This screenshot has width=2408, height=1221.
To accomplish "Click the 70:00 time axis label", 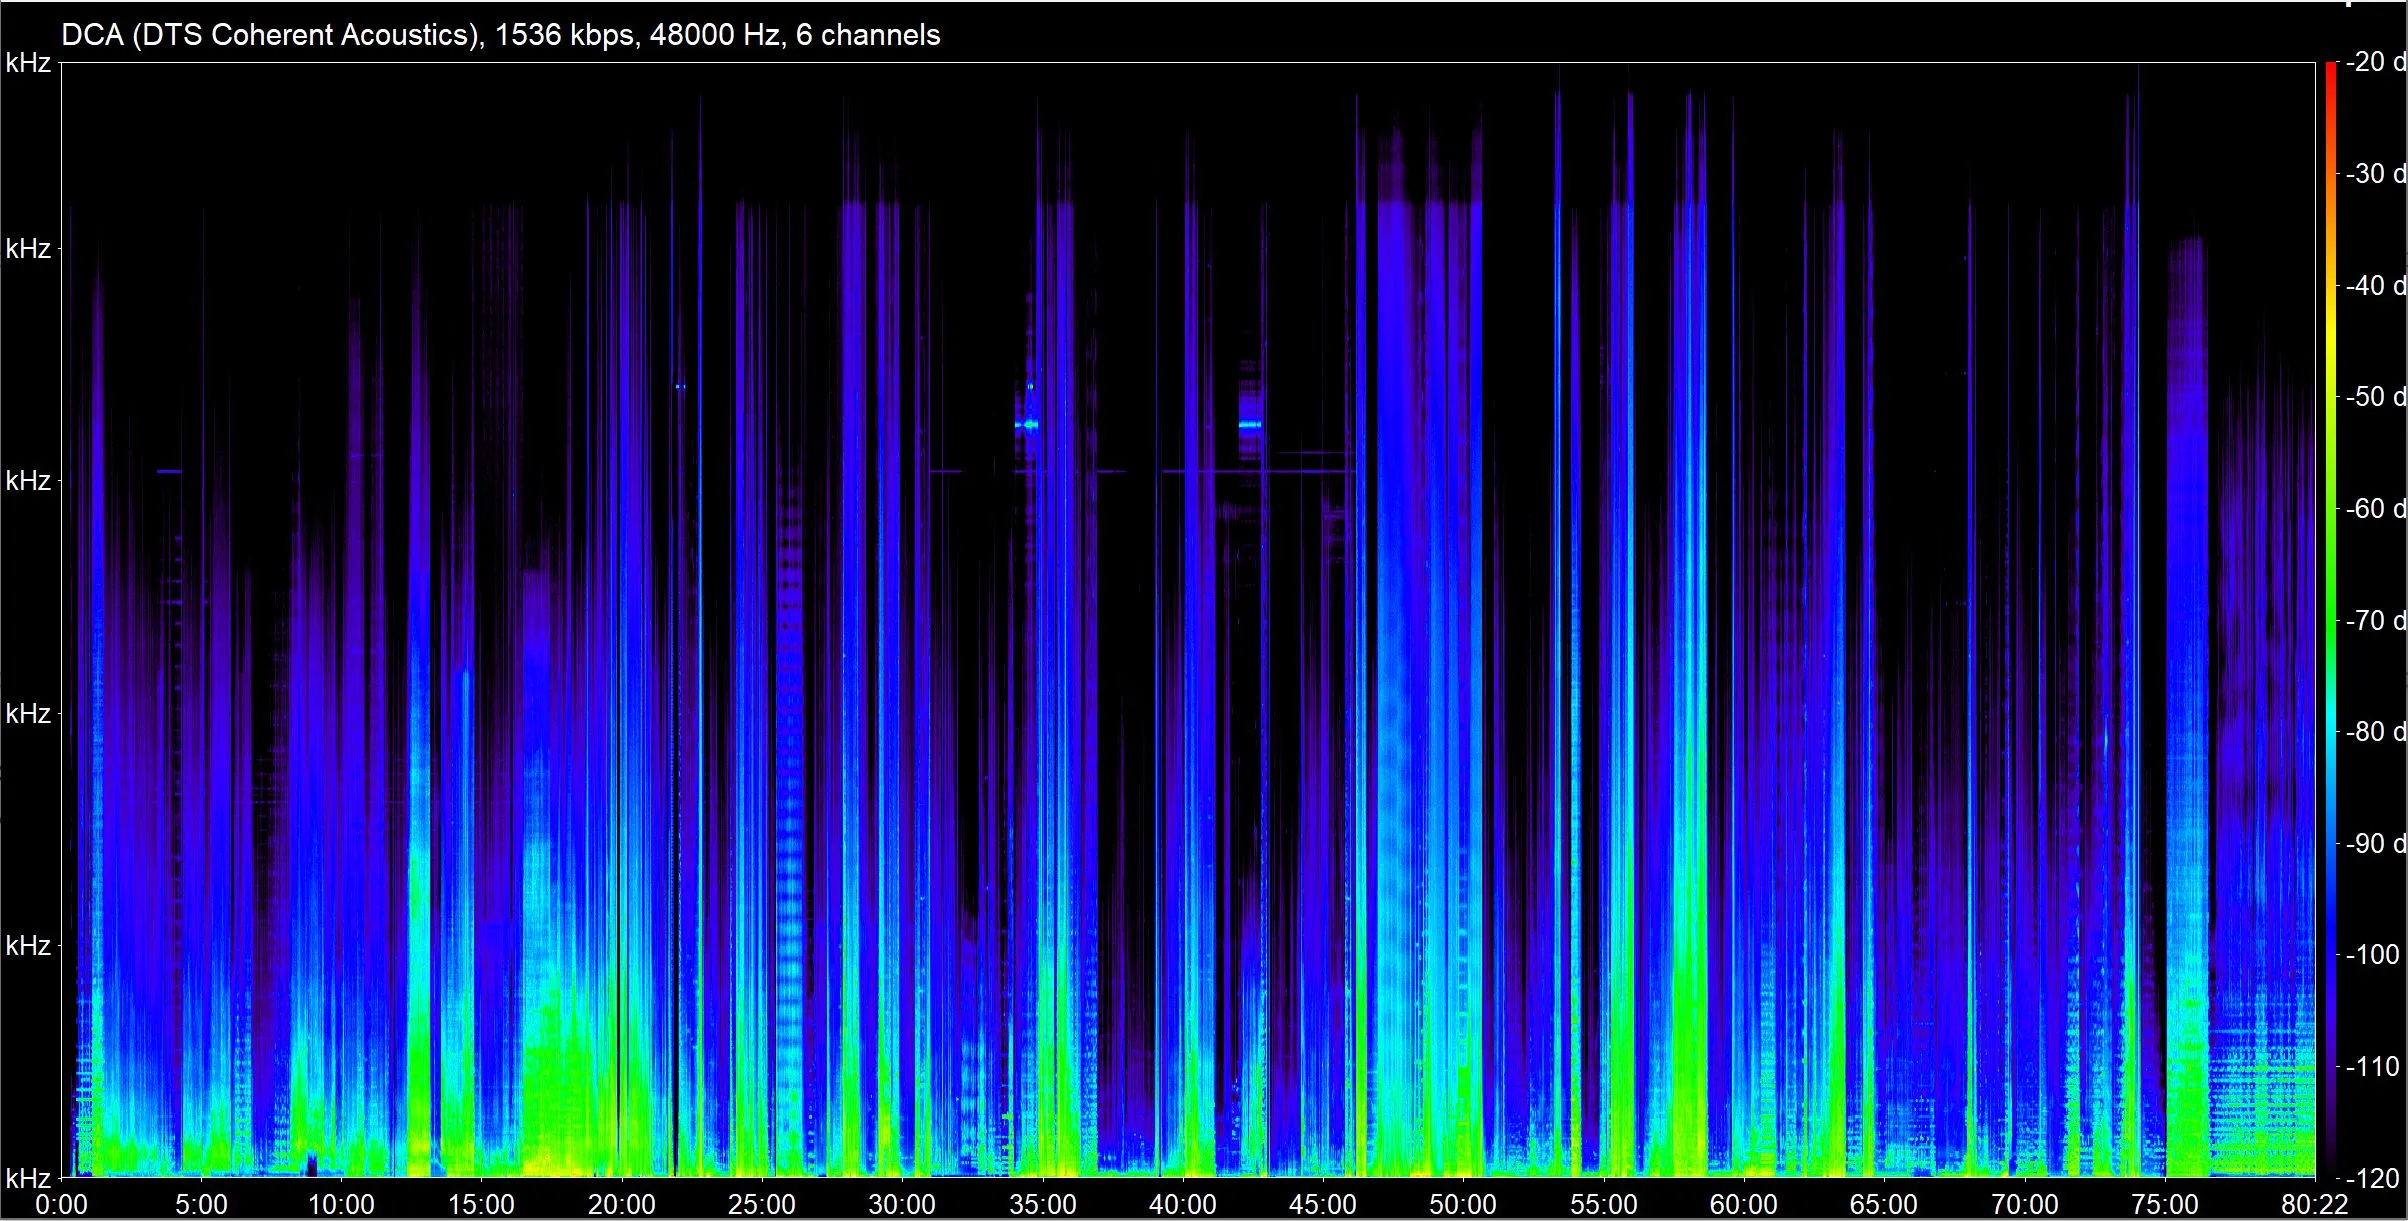I will (2024, 1204).
